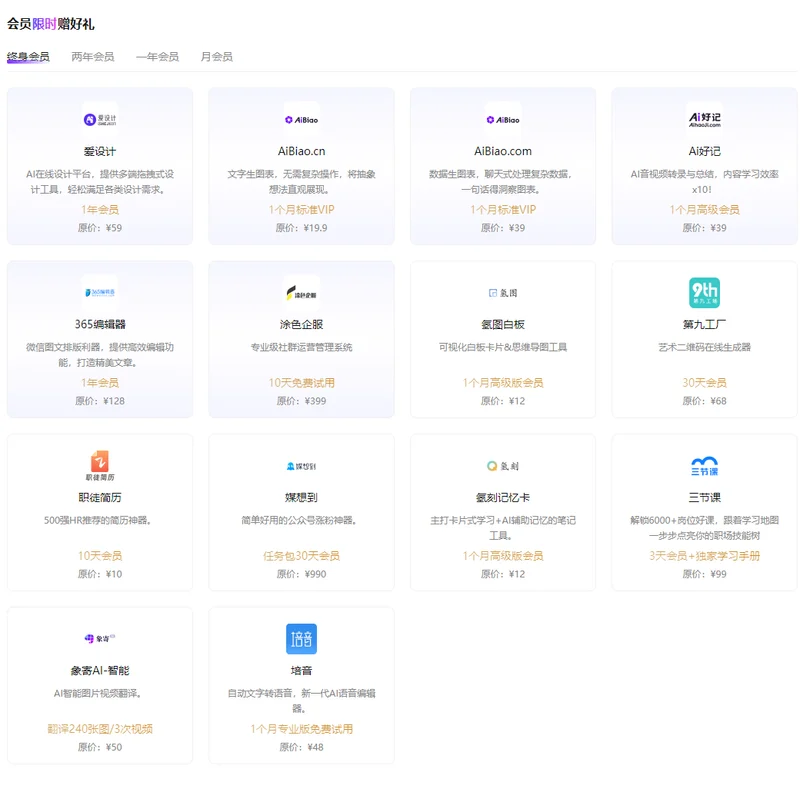The height and width of the screenshot is (788, 800).
Task: Click the 培音 title text
Action: 301,670
